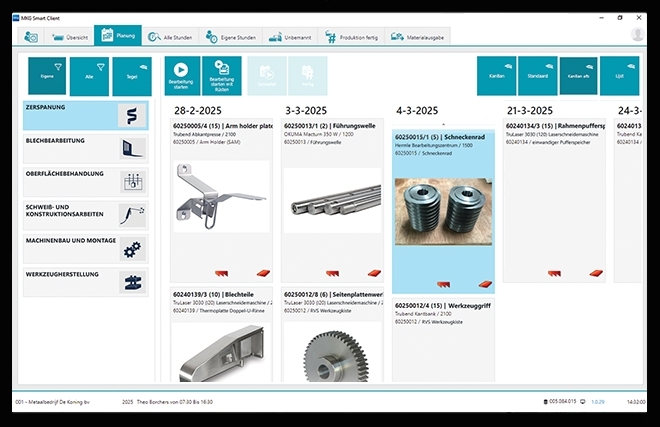Toggle the Tegel filter button
This screenshot has width=660, height=427.
pos(132,75)
